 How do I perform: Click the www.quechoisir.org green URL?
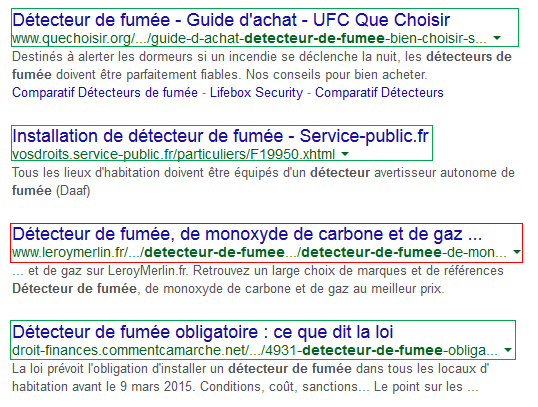tap(249, 38)
